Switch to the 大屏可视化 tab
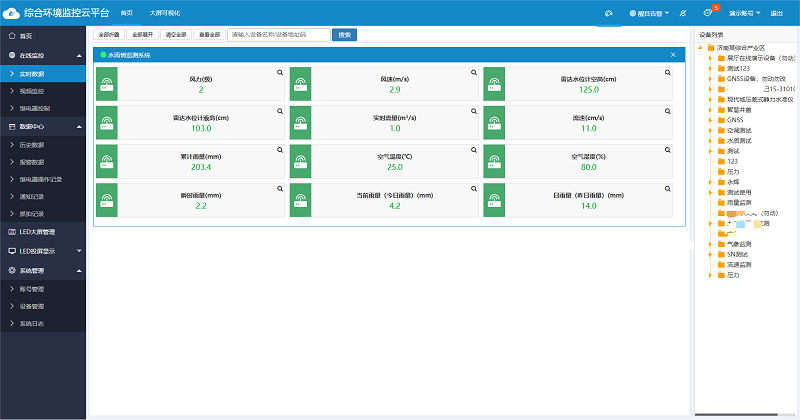This screenshot has height=420, width=800. click(x=165, y=14)
